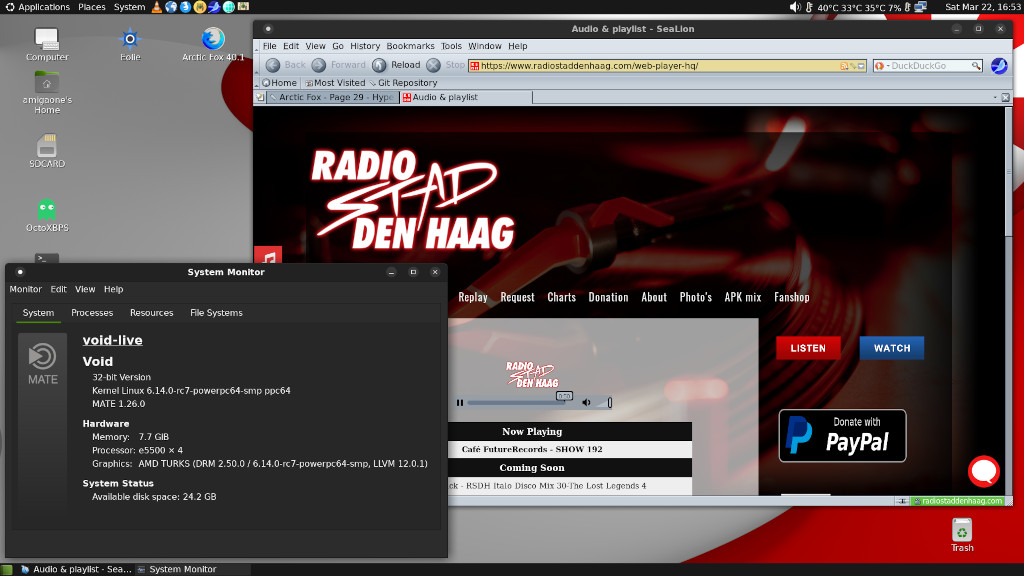This screenshot has width=1024, height=576.
Task: Switch to the Processes tab
Action: (92, 313)
